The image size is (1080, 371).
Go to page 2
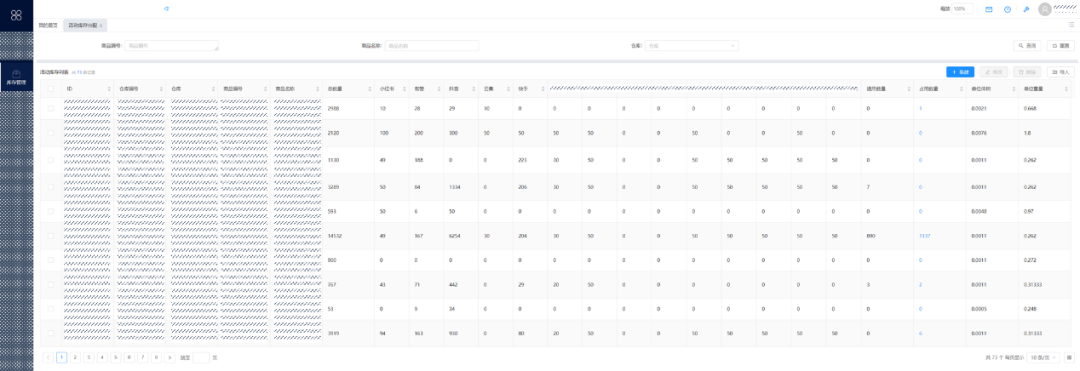click(75, 357)
